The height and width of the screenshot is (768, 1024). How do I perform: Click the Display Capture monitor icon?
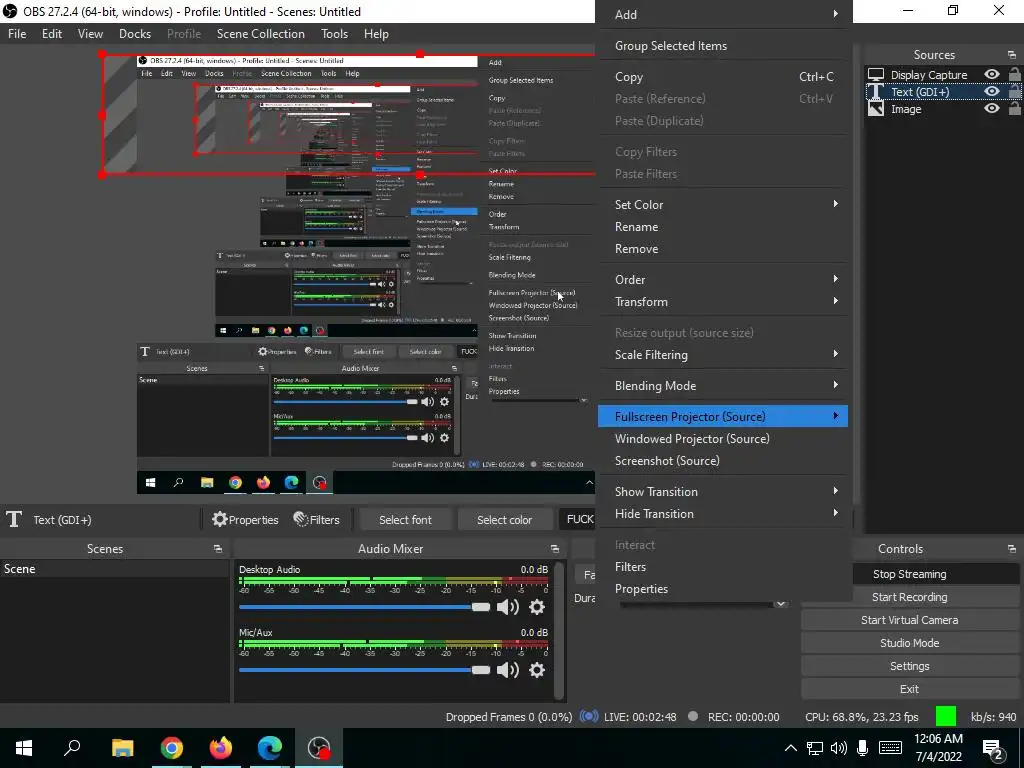tap(876, 74)
